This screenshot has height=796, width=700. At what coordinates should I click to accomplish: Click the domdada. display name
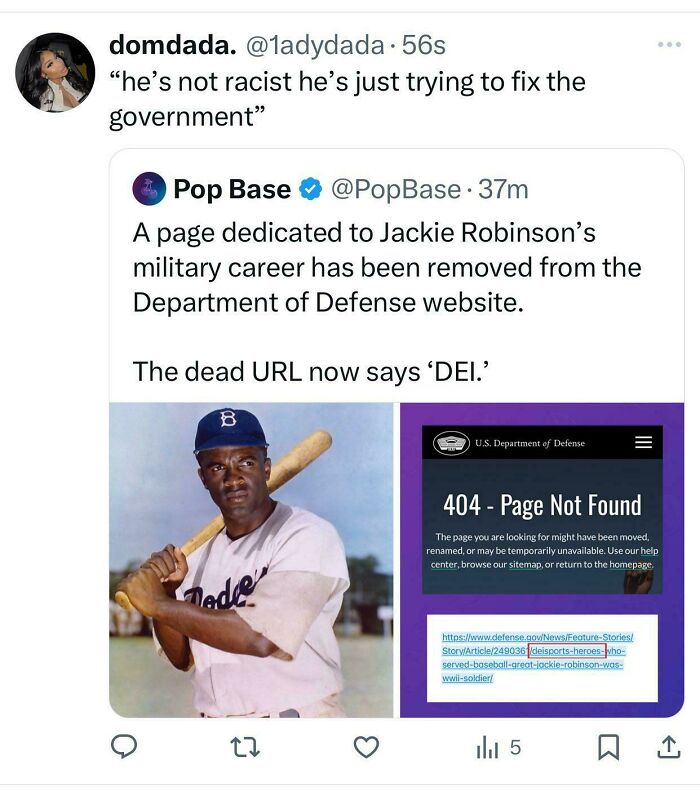[172, 45]
